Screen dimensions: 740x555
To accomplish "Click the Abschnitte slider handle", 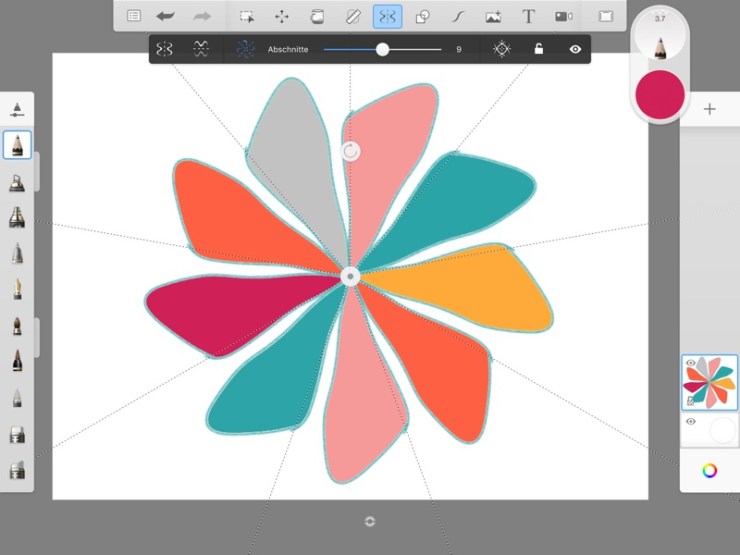I will tap(382, 49).
